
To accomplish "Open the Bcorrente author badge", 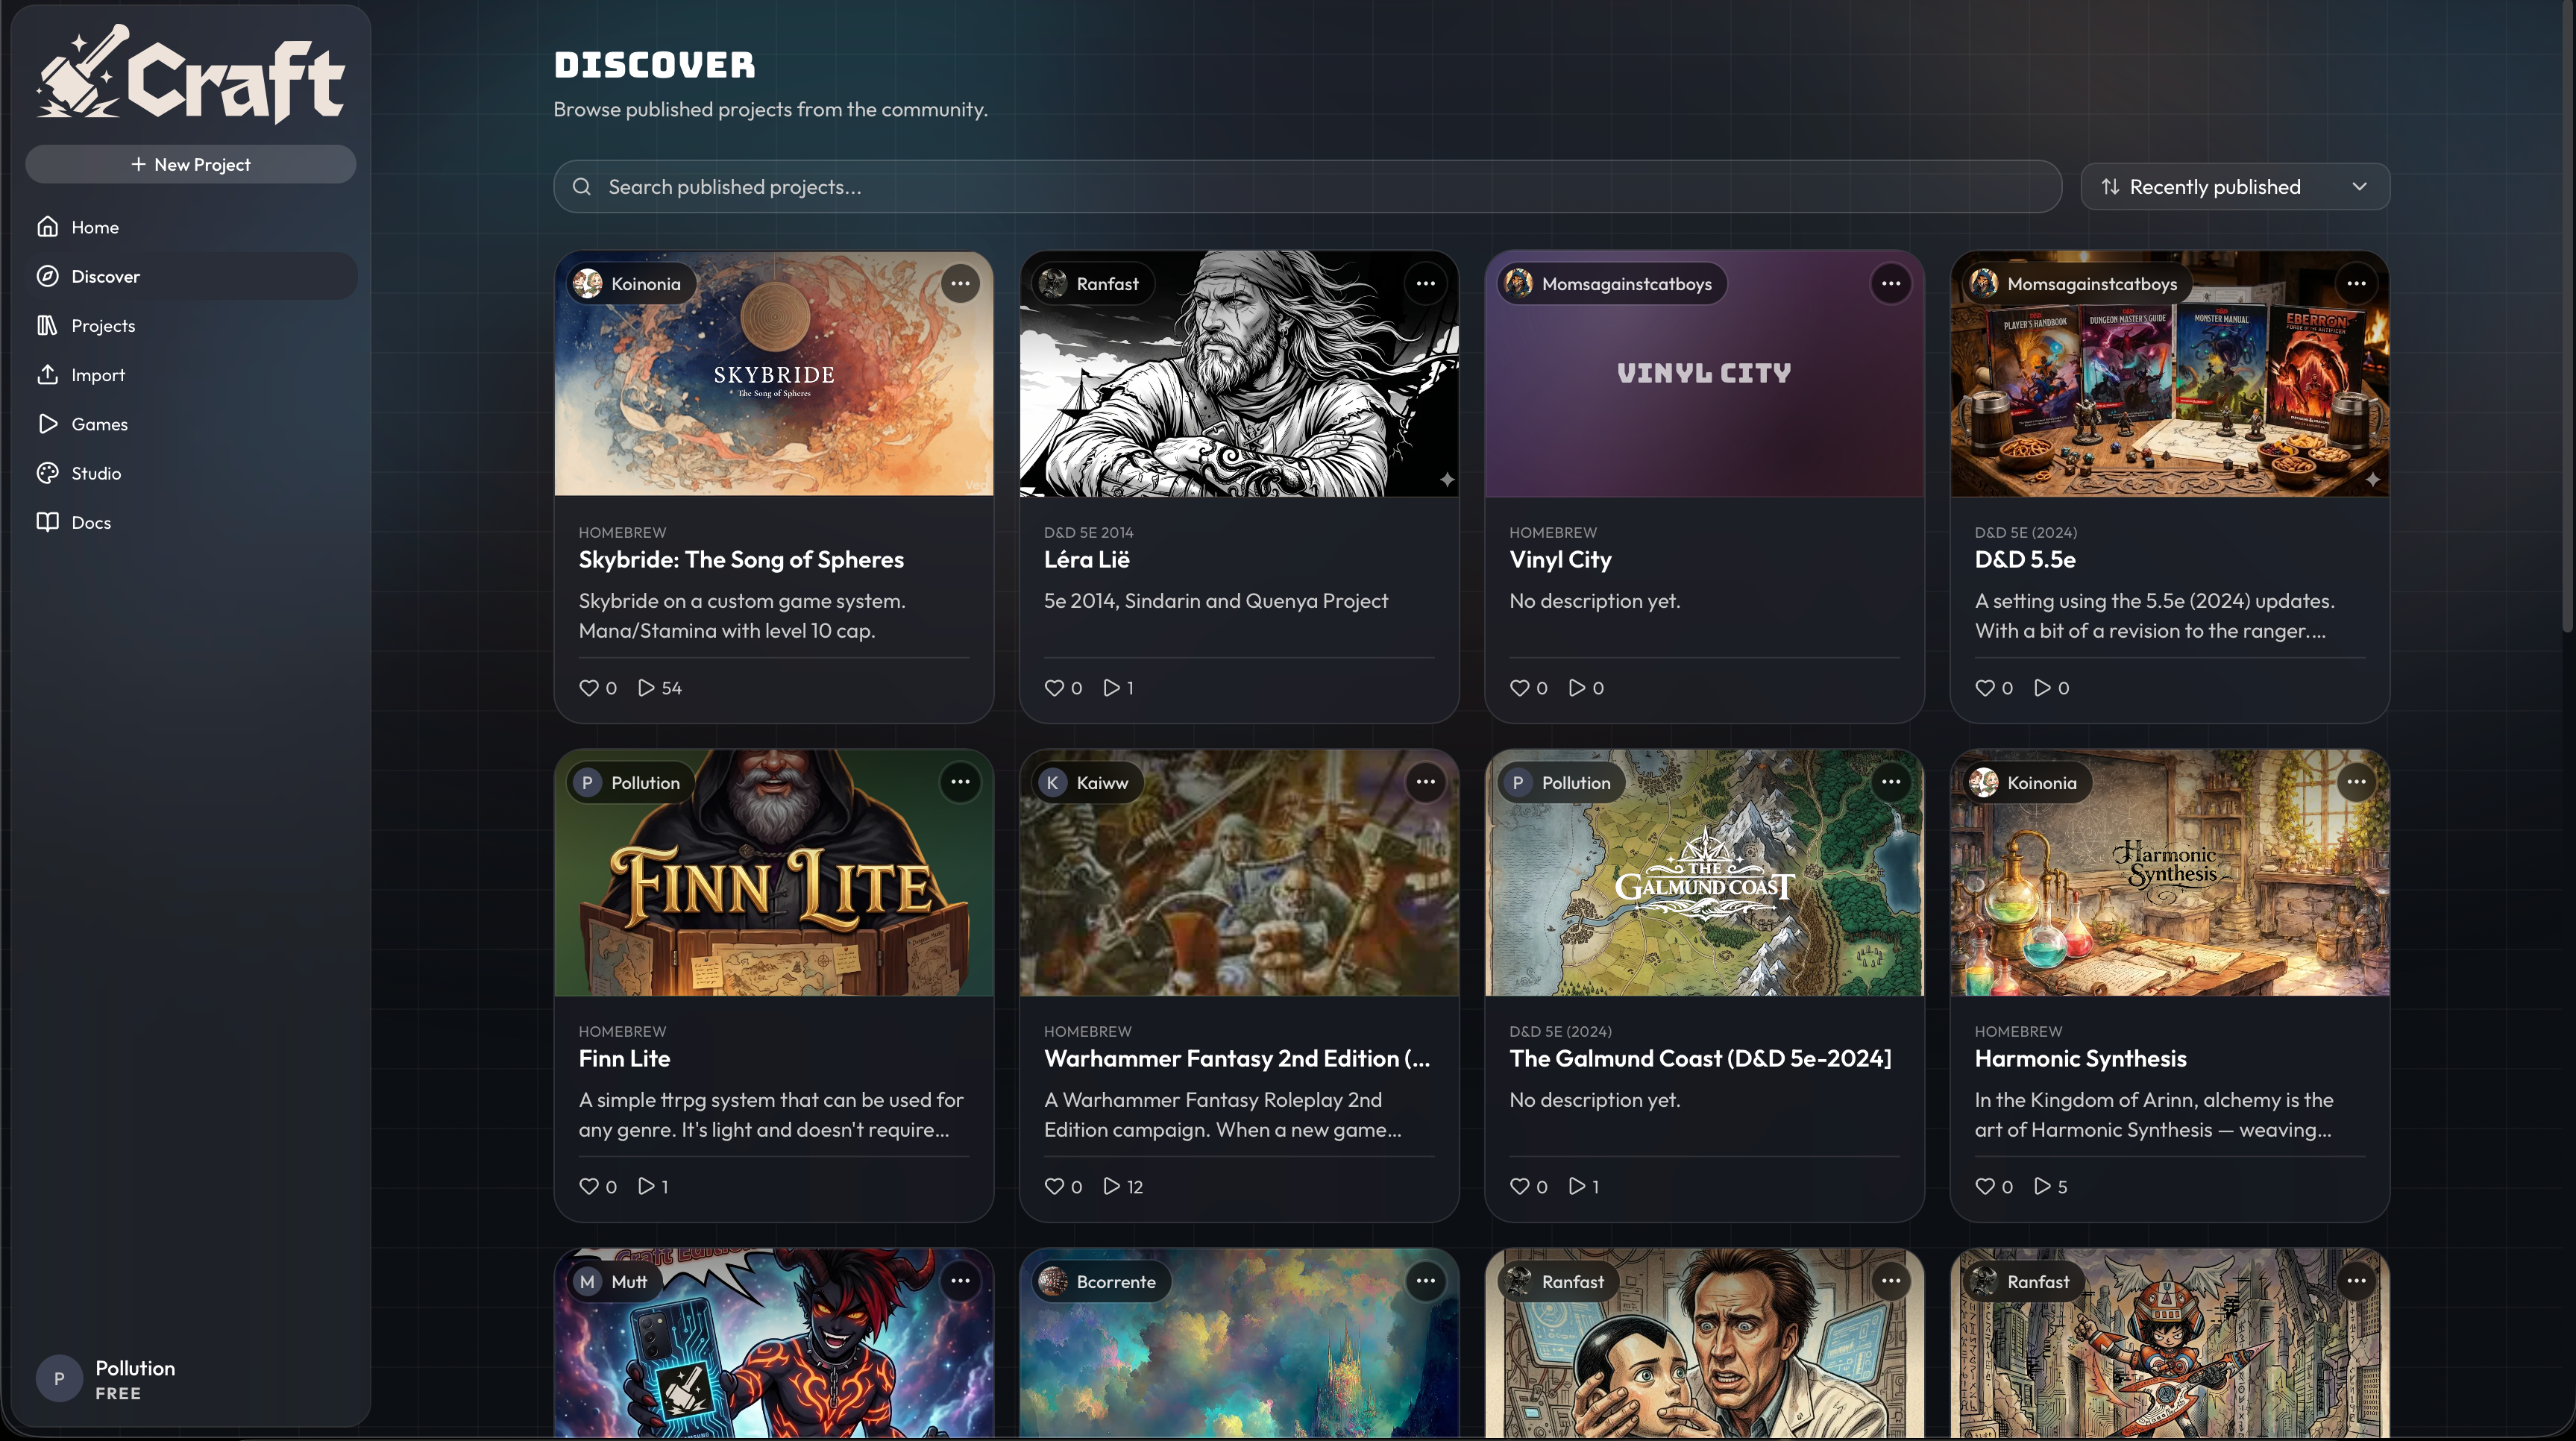I will [1102, 1282].
